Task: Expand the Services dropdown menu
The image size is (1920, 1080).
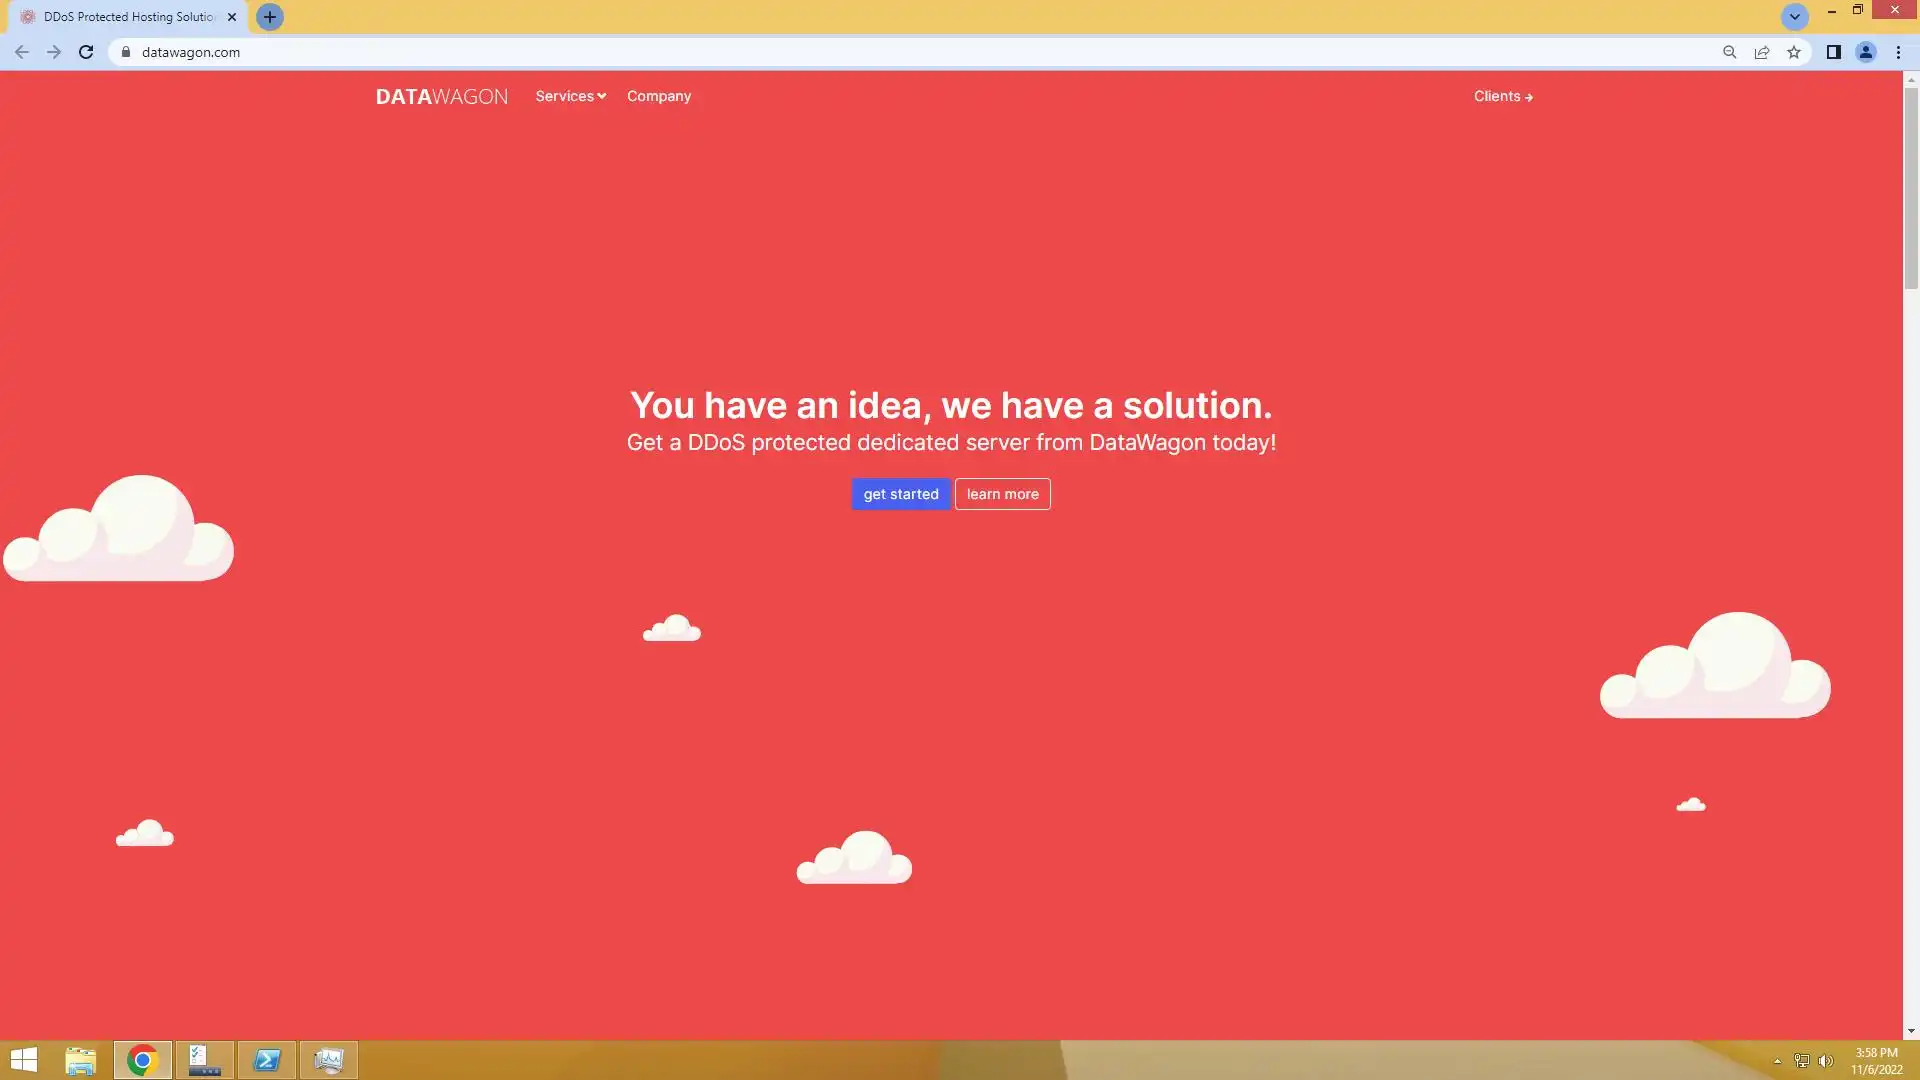Action: click(x=570, y=96)
